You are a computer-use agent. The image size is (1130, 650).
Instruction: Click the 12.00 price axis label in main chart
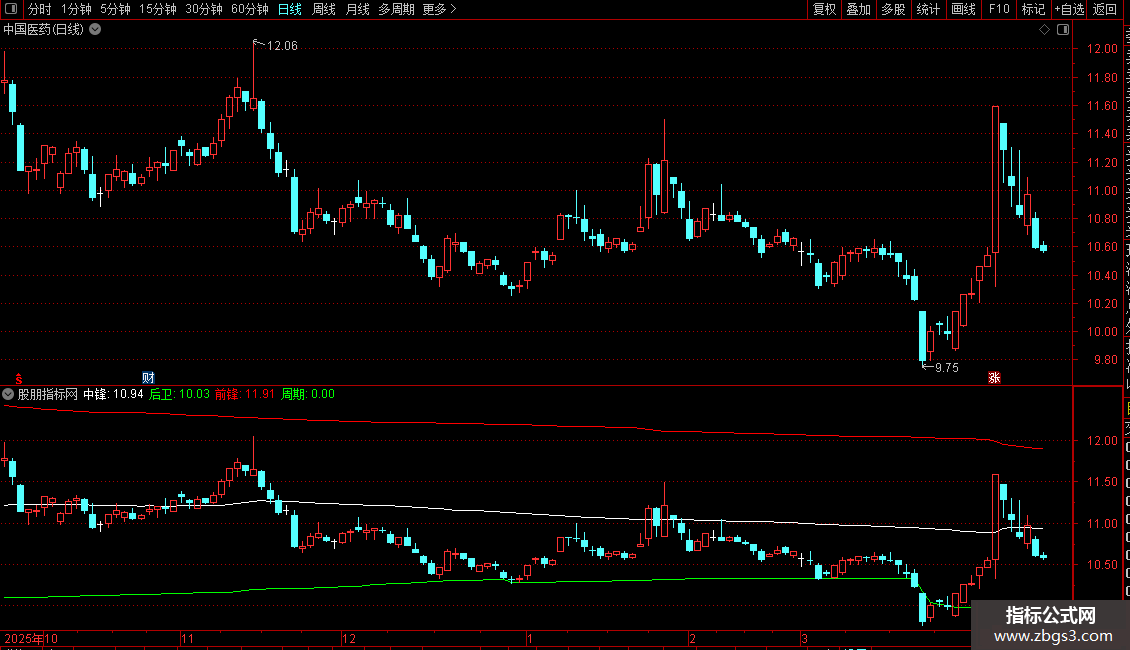click(1102, 49)
